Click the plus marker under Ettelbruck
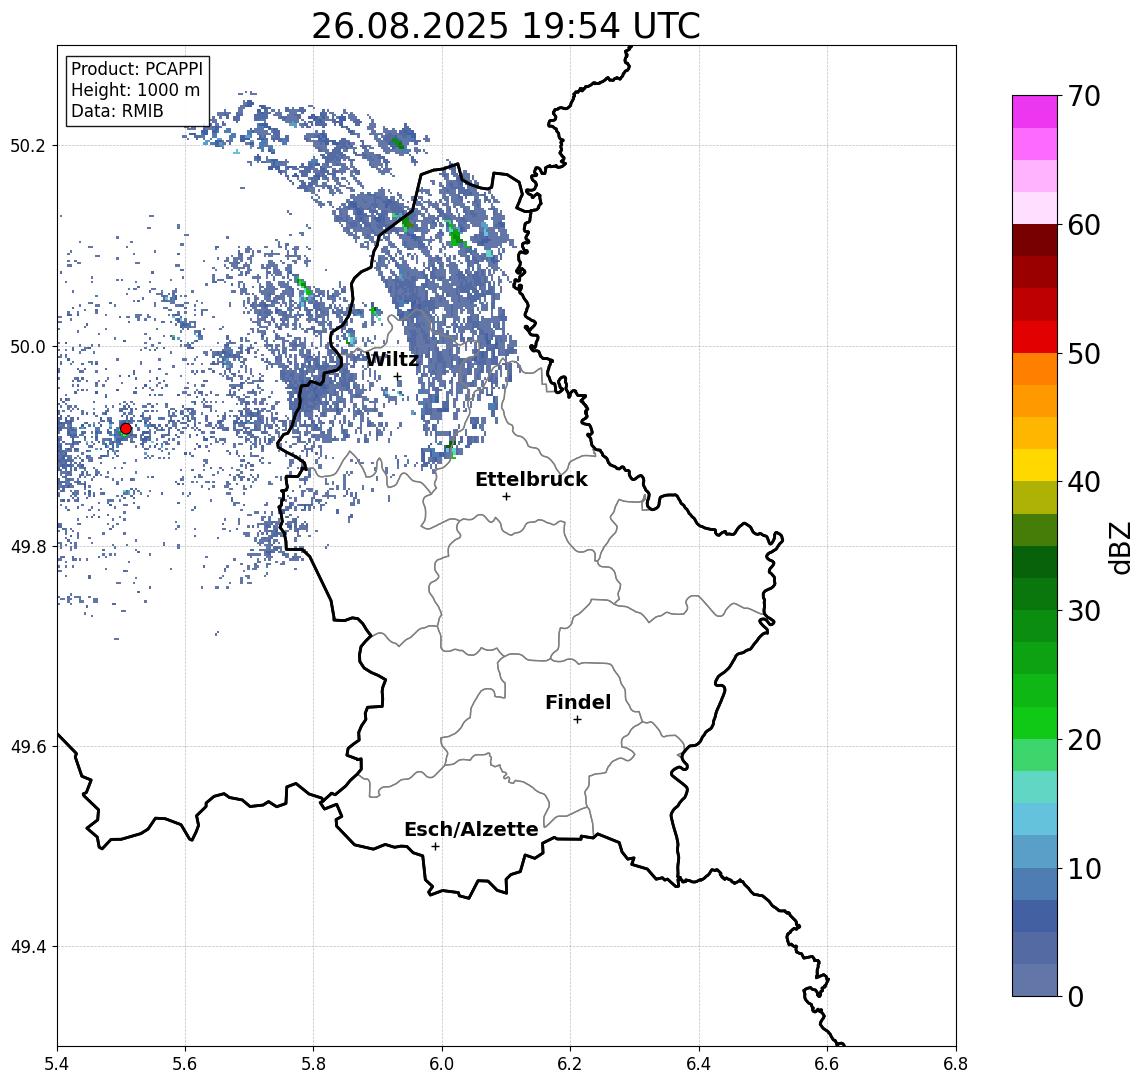Screen dimensions: 1145x1084 click(506, 497)
